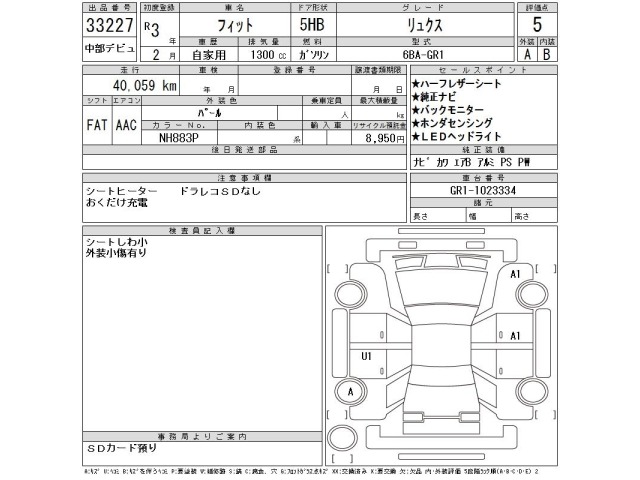640x480 pixels.
Task: Click the 5HB door type value
Action: pos(313,25)
